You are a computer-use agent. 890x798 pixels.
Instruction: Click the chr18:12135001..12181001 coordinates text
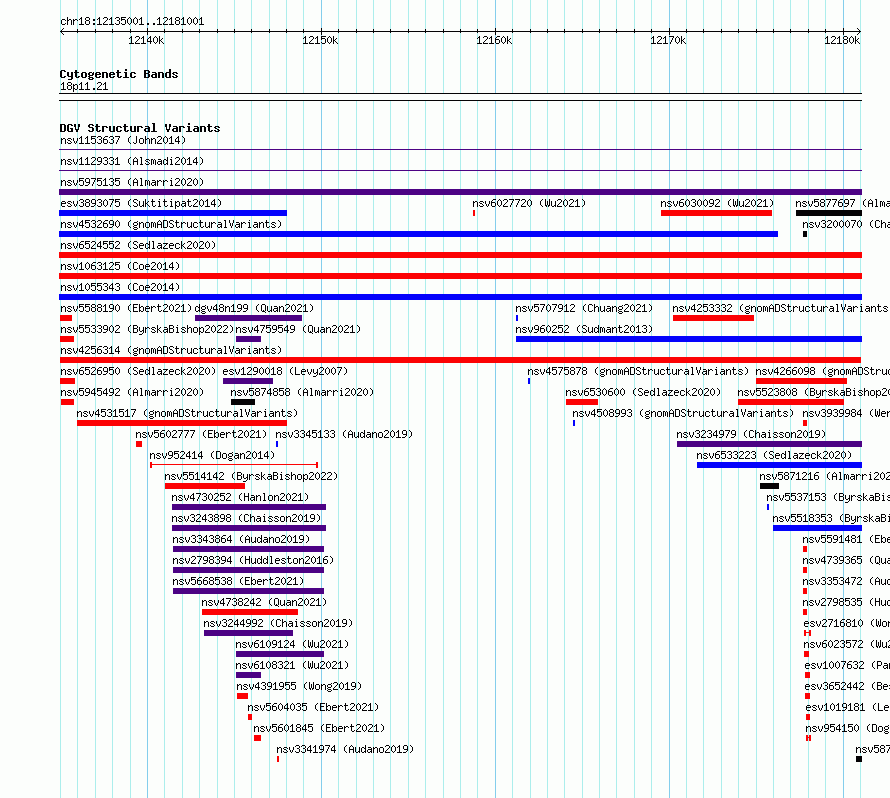click(x=132, y=22)
